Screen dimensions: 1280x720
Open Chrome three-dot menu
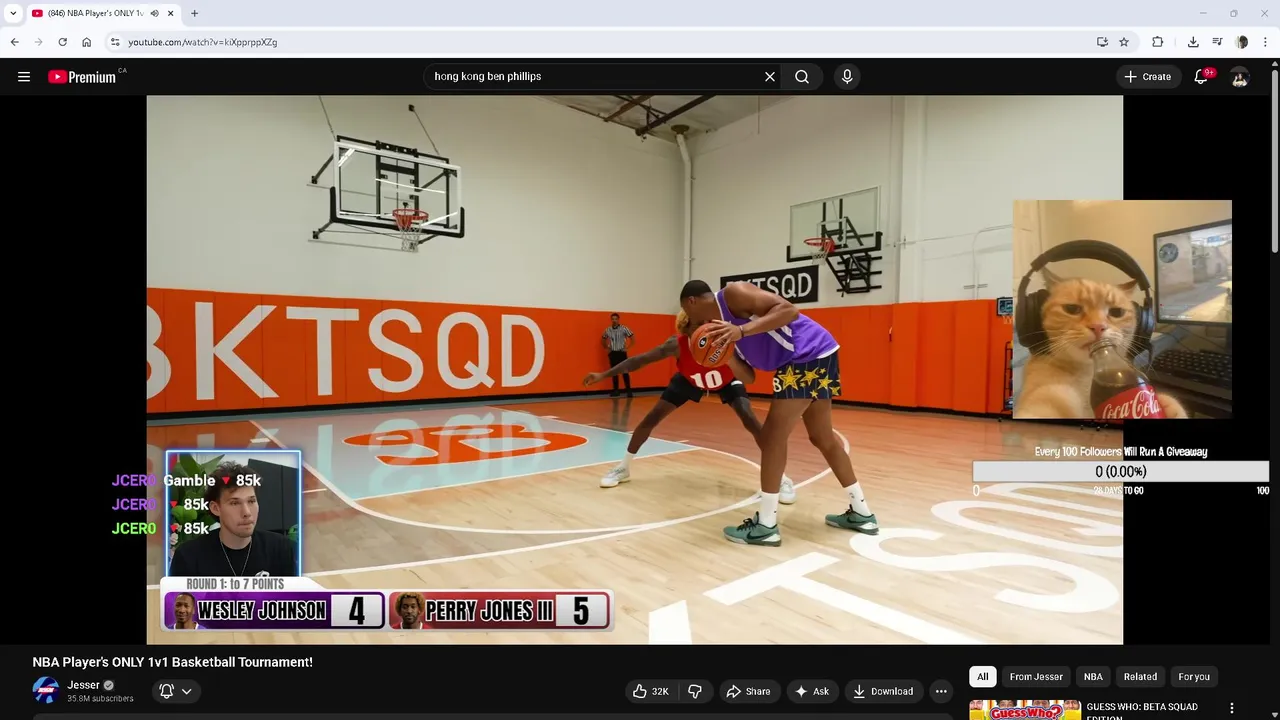pos(1266,42)
